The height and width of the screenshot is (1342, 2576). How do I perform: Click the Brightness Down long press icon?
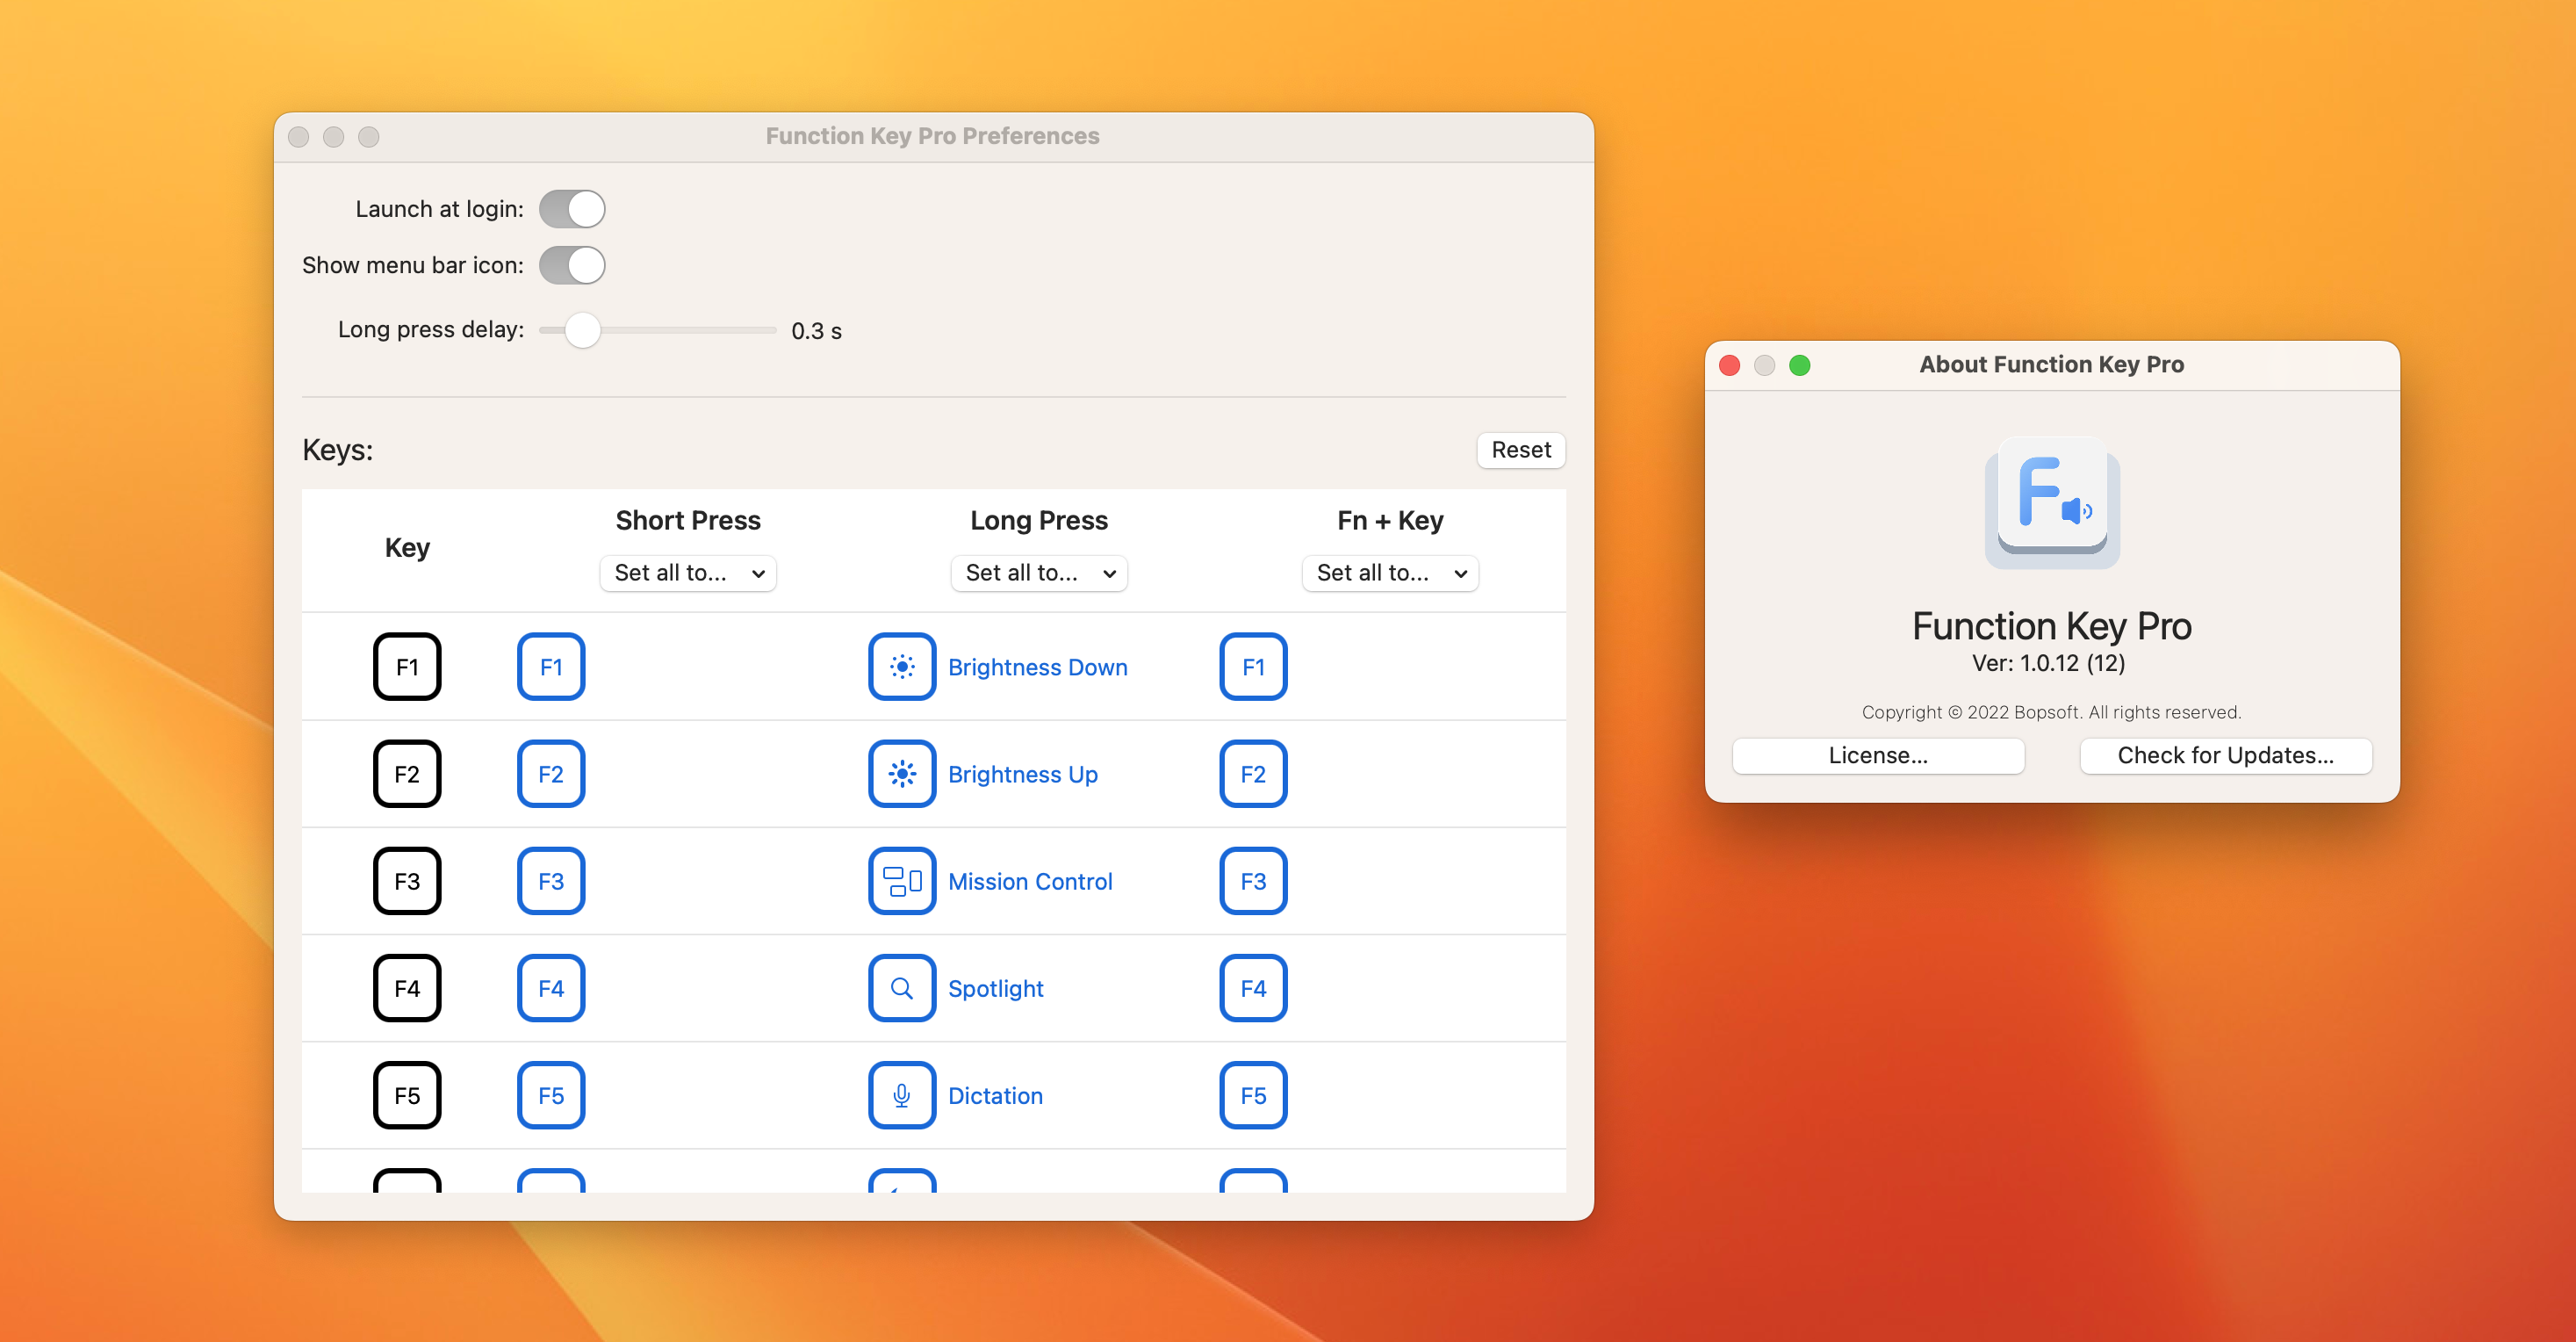(902, 667)
